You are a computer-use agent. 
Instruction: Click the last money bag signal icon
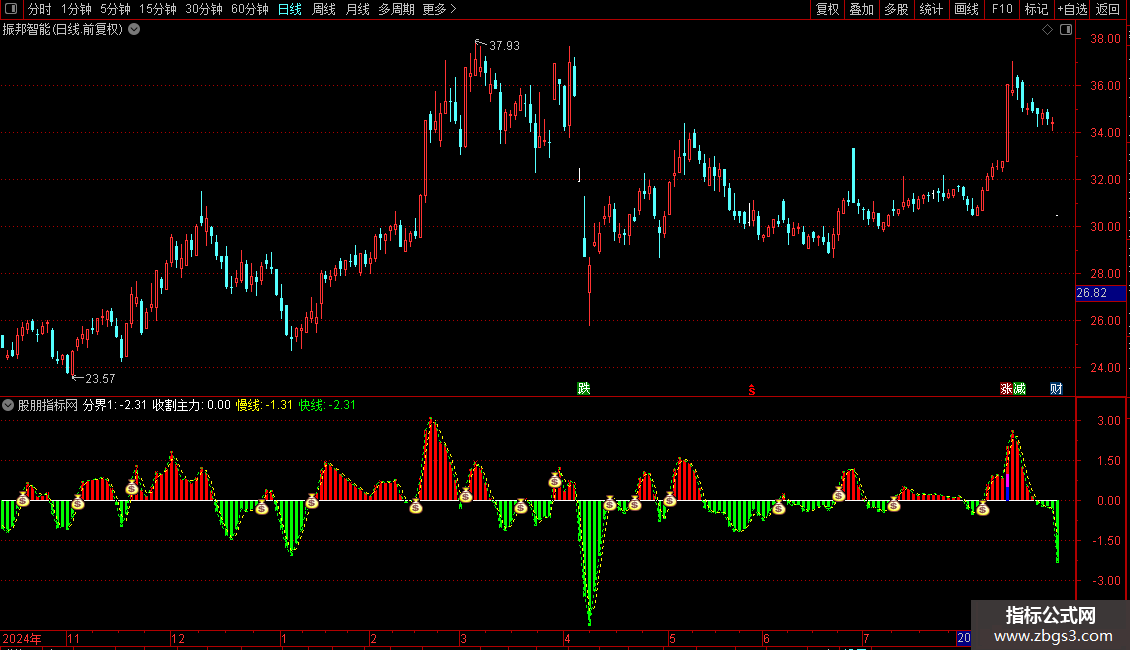tap(983, 509)
